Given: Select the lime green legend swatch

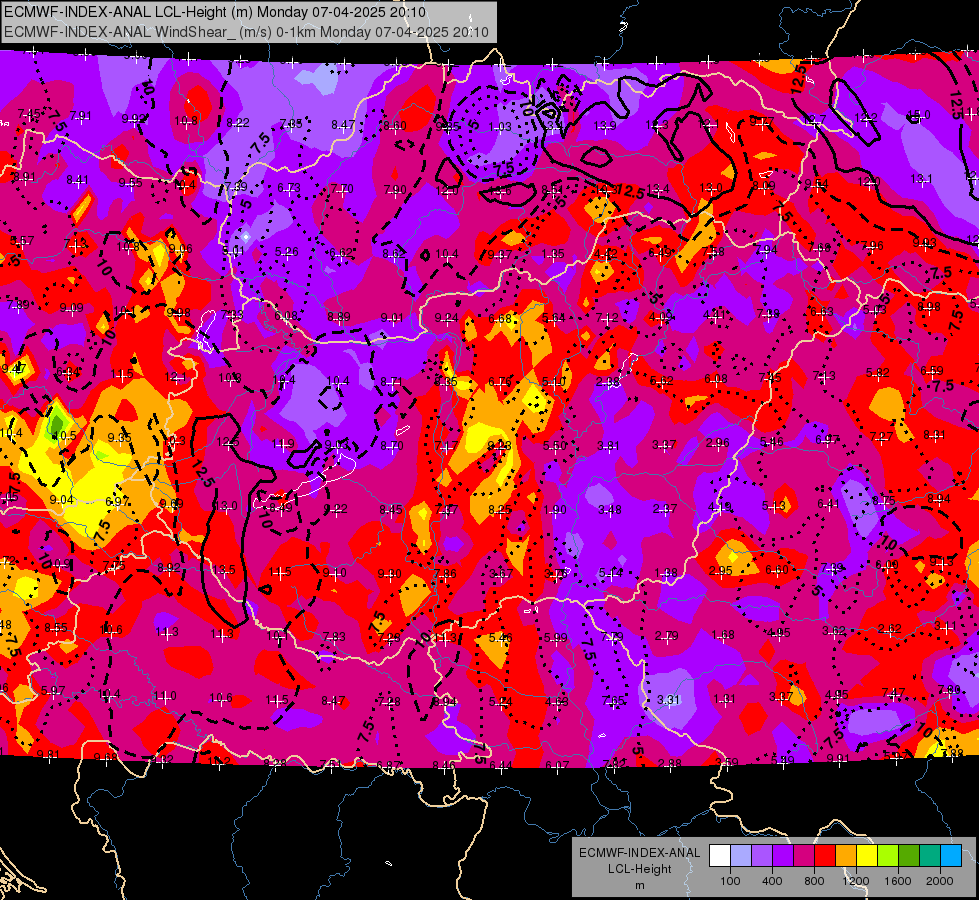Looking at the screenshot, I should pyautogui.click(x=888, y=855).
